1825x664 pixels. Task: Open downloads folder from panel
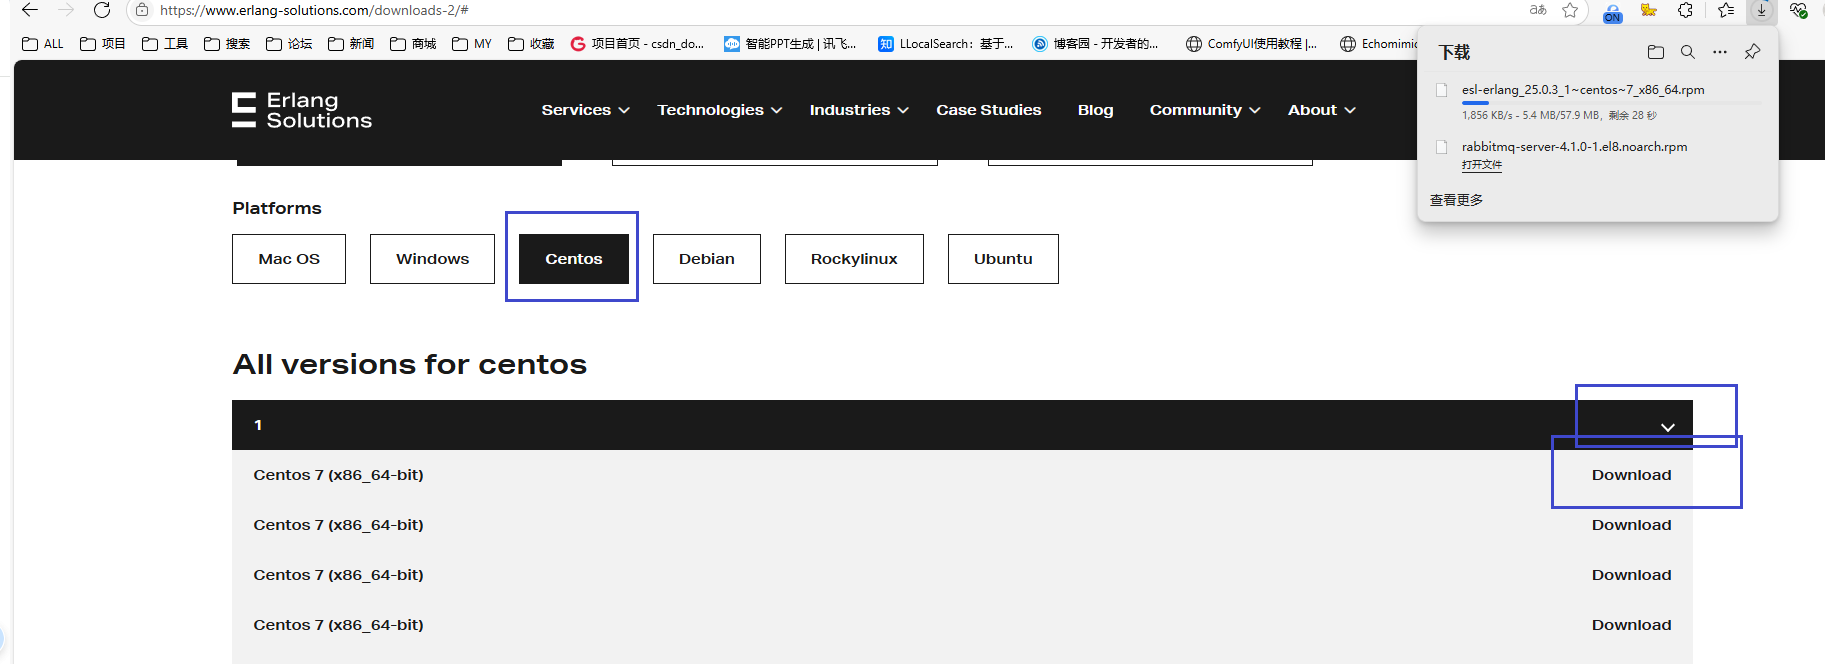coord(1656,52)
